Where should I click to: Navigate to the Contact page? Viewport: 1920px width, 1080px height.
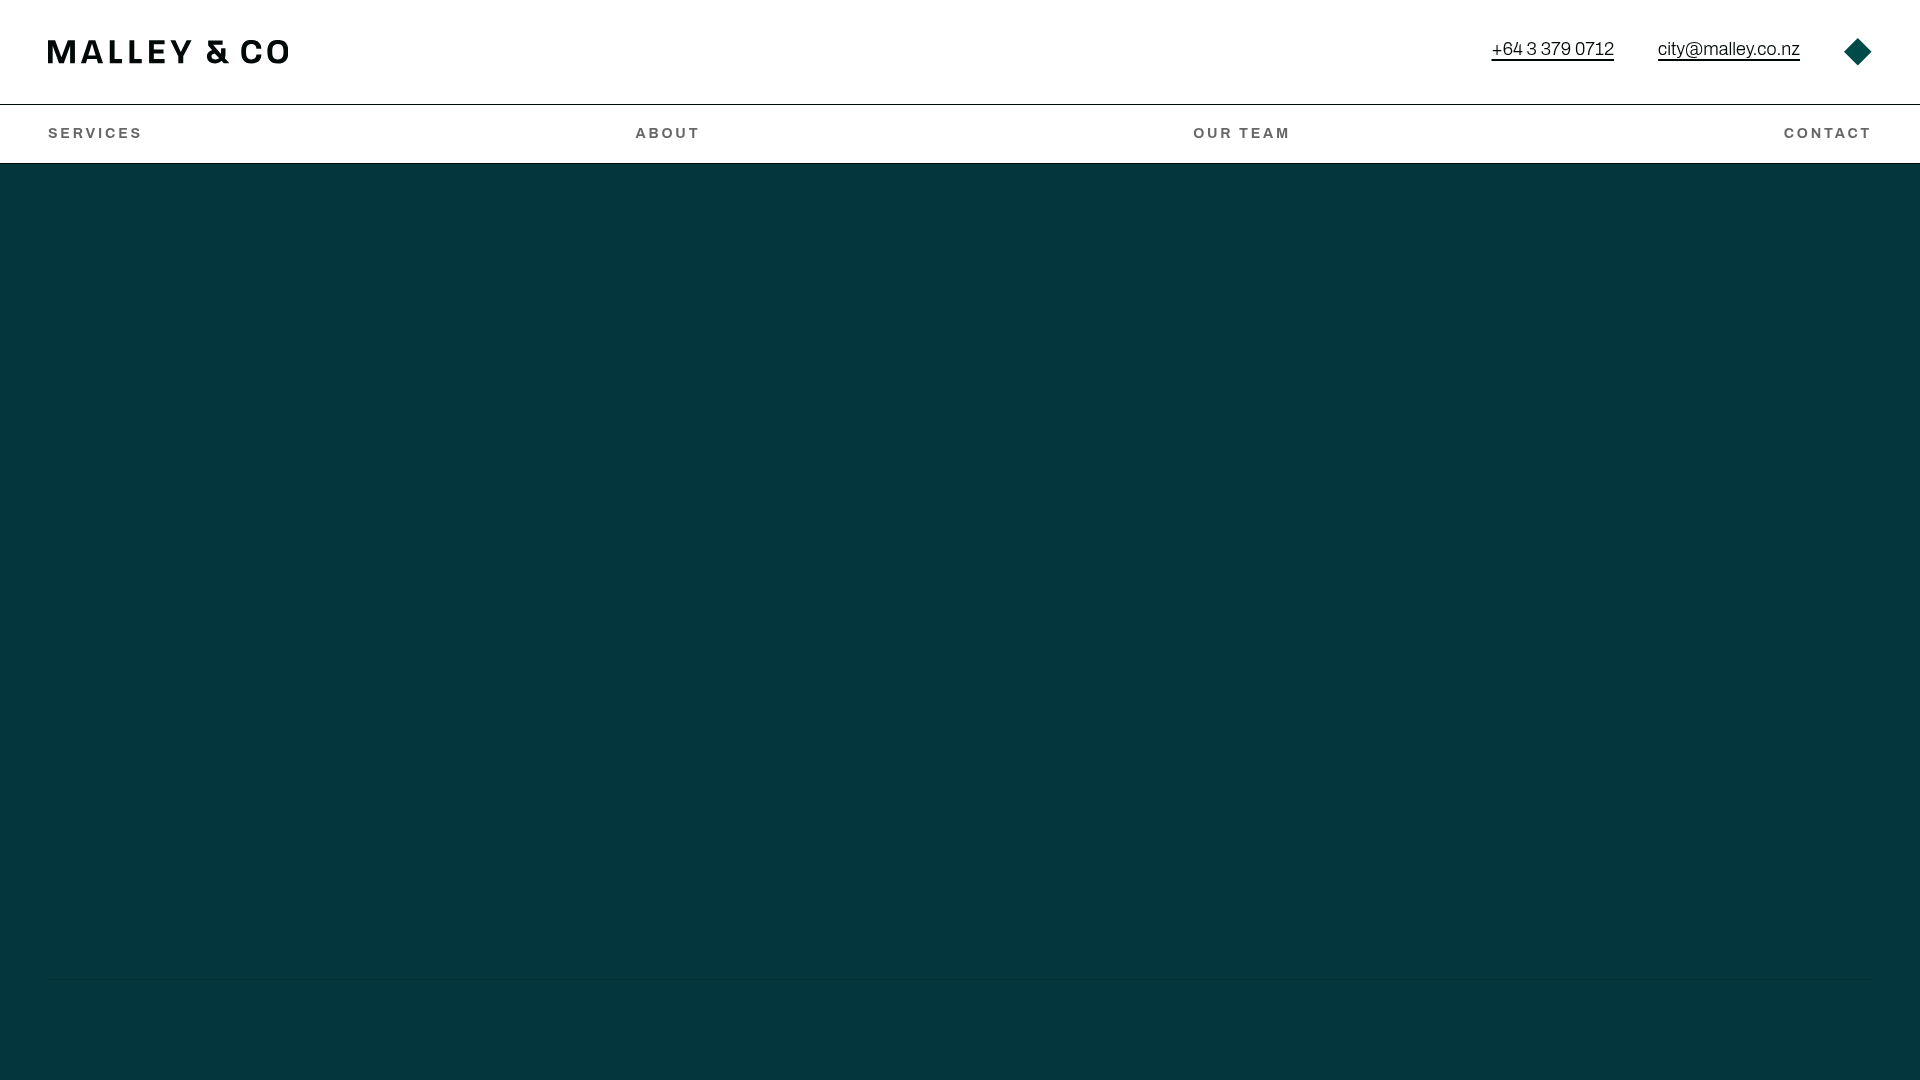[1827, 133]
